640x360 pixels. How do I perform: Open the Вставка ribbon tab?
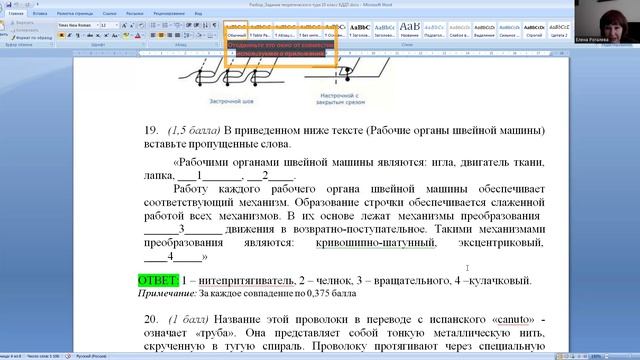(x=40, y=13)
